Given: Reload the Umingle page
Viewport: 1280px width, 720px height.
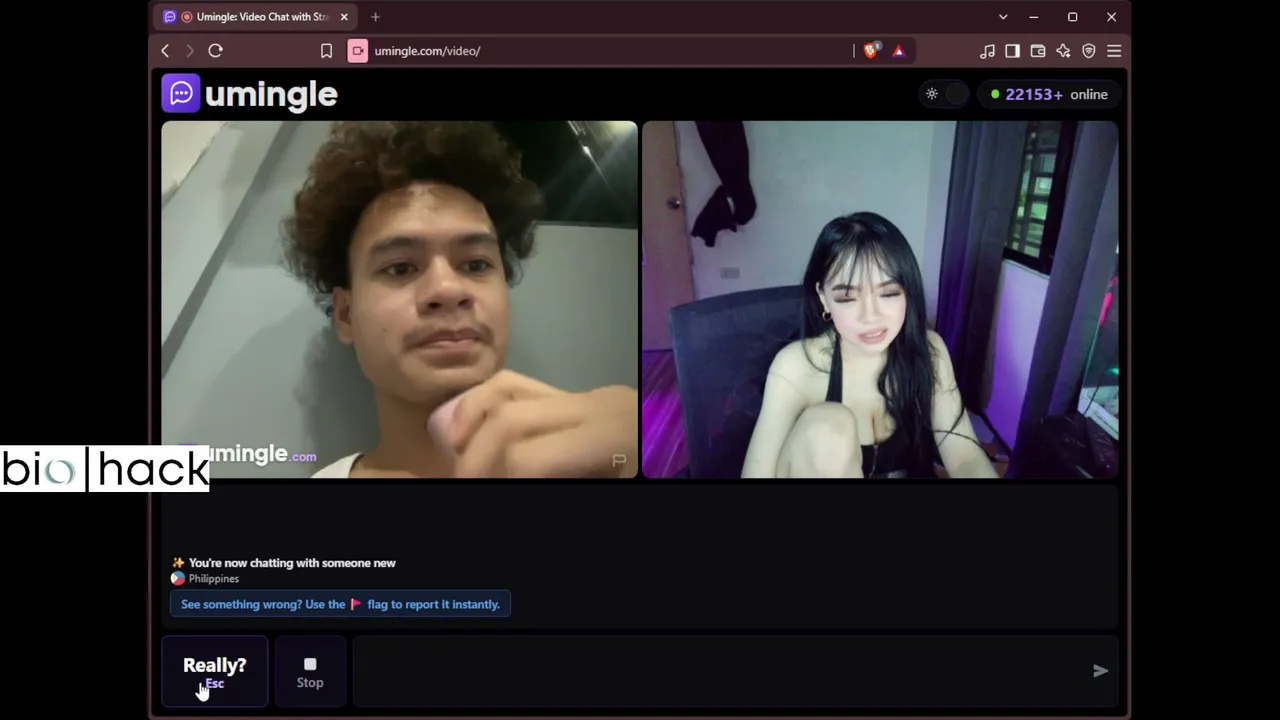Looking at the screenshot, I should (x=215, y=51).
